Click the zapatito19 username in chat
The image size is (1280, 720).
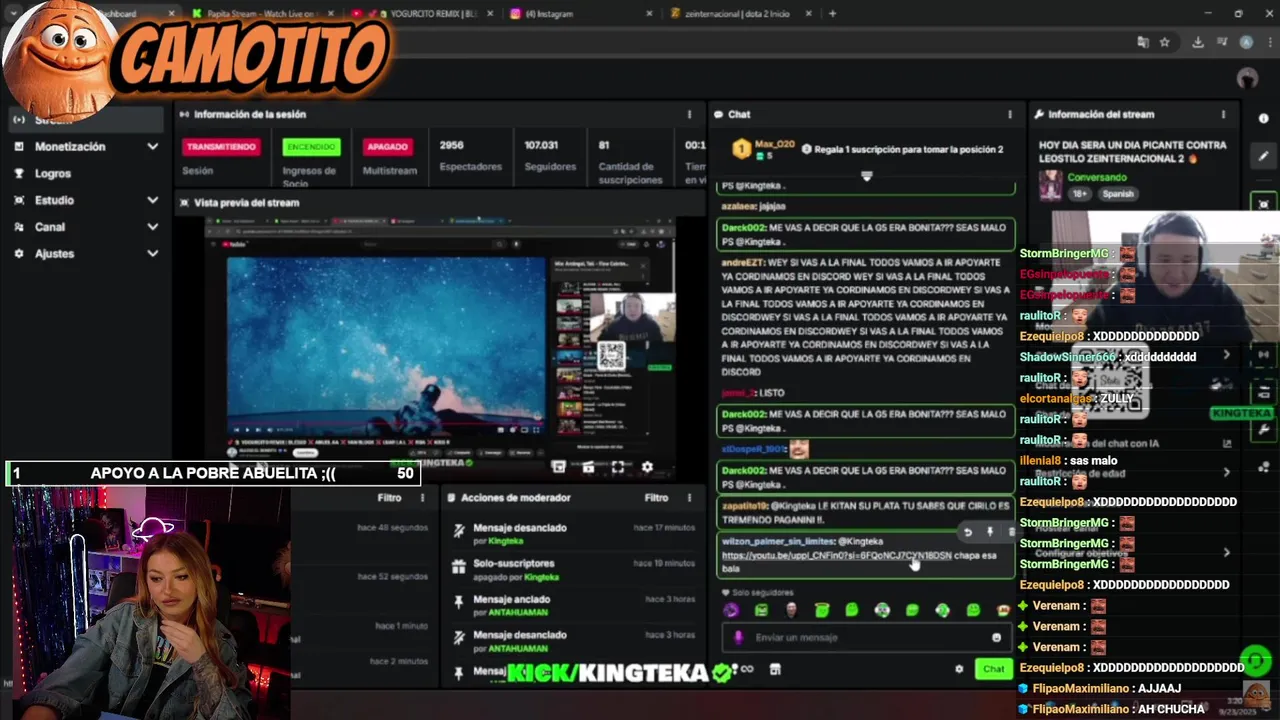click(x=744, y=506)
